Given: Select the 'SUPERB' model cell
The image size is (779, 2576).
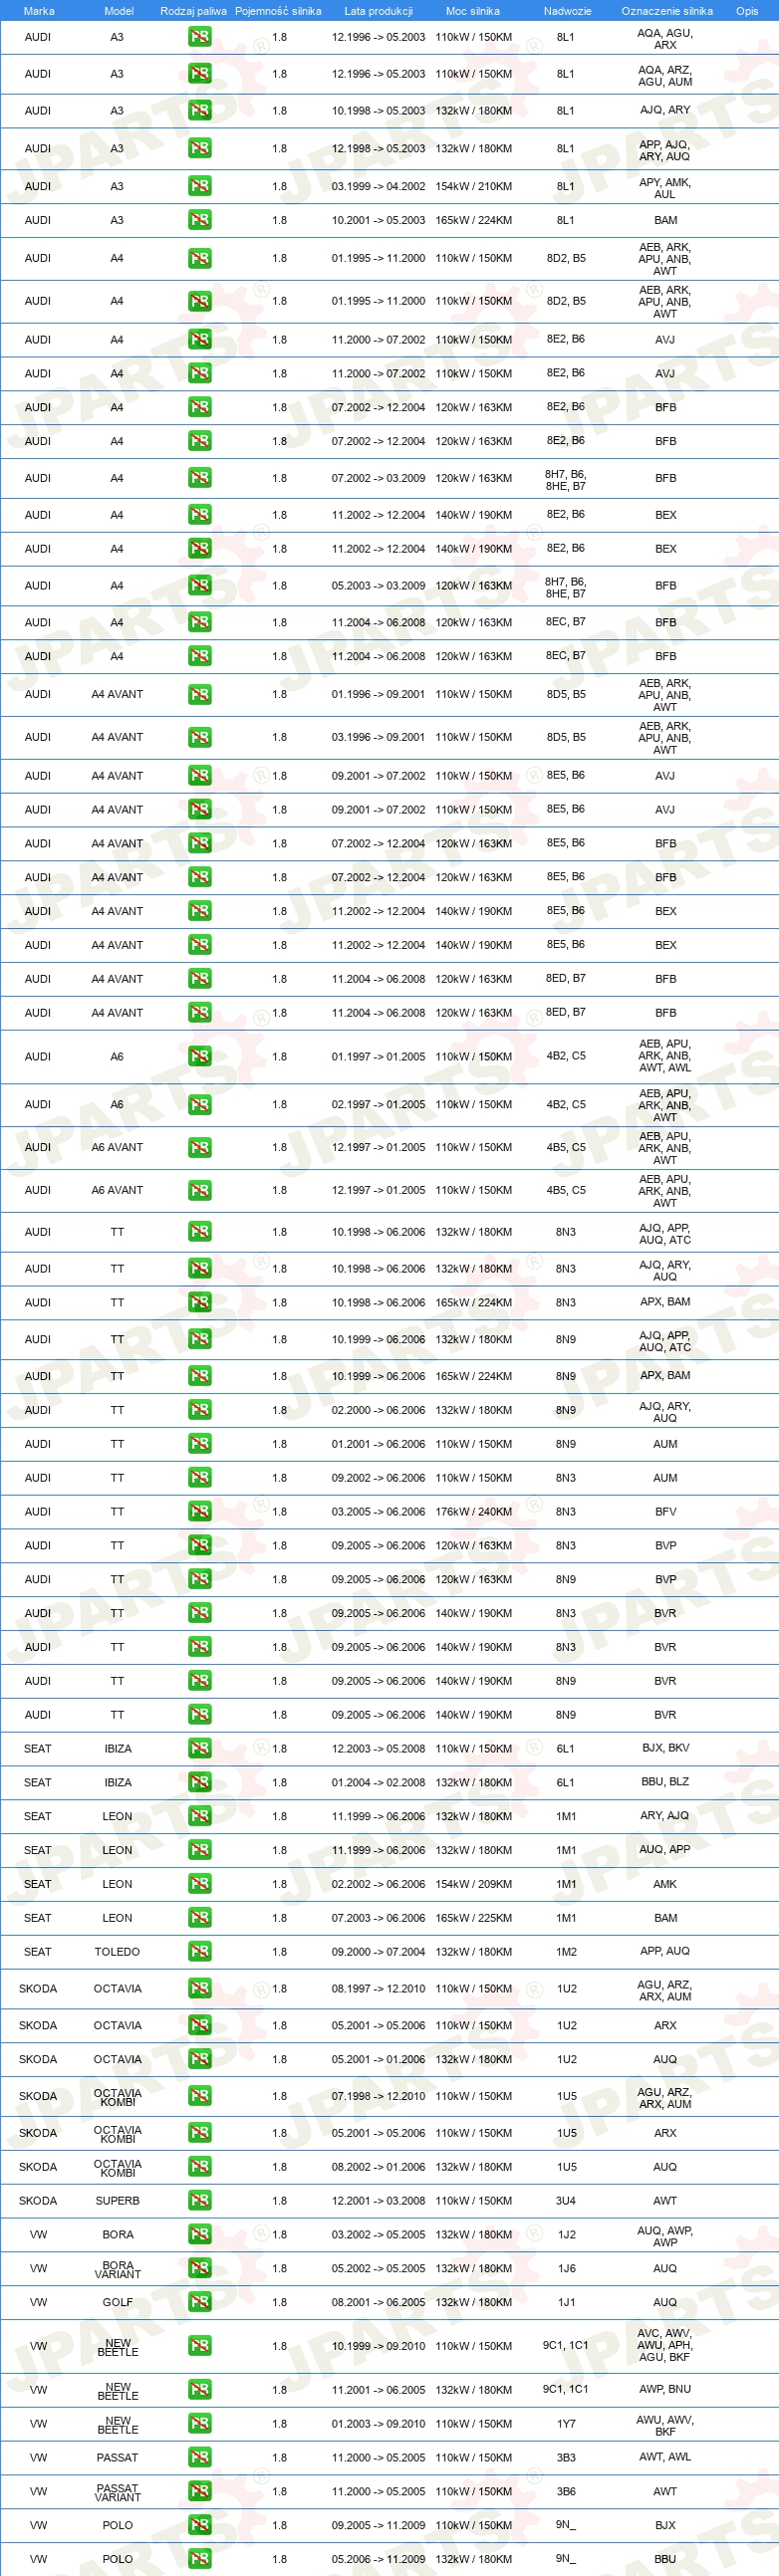Looking at the screenshot, I should point(117,2201).
